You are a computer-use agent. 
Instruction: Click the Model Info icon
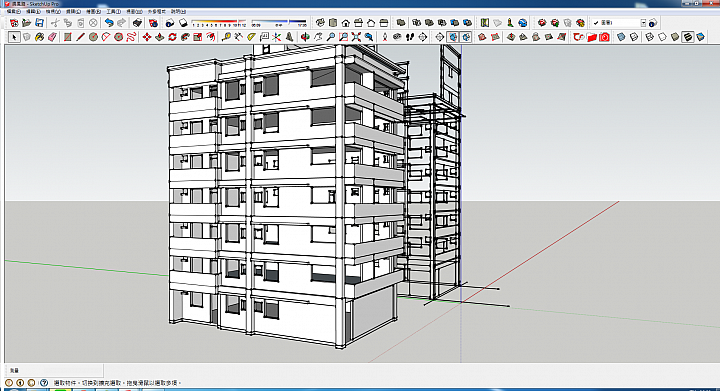[x=153, y=22]
